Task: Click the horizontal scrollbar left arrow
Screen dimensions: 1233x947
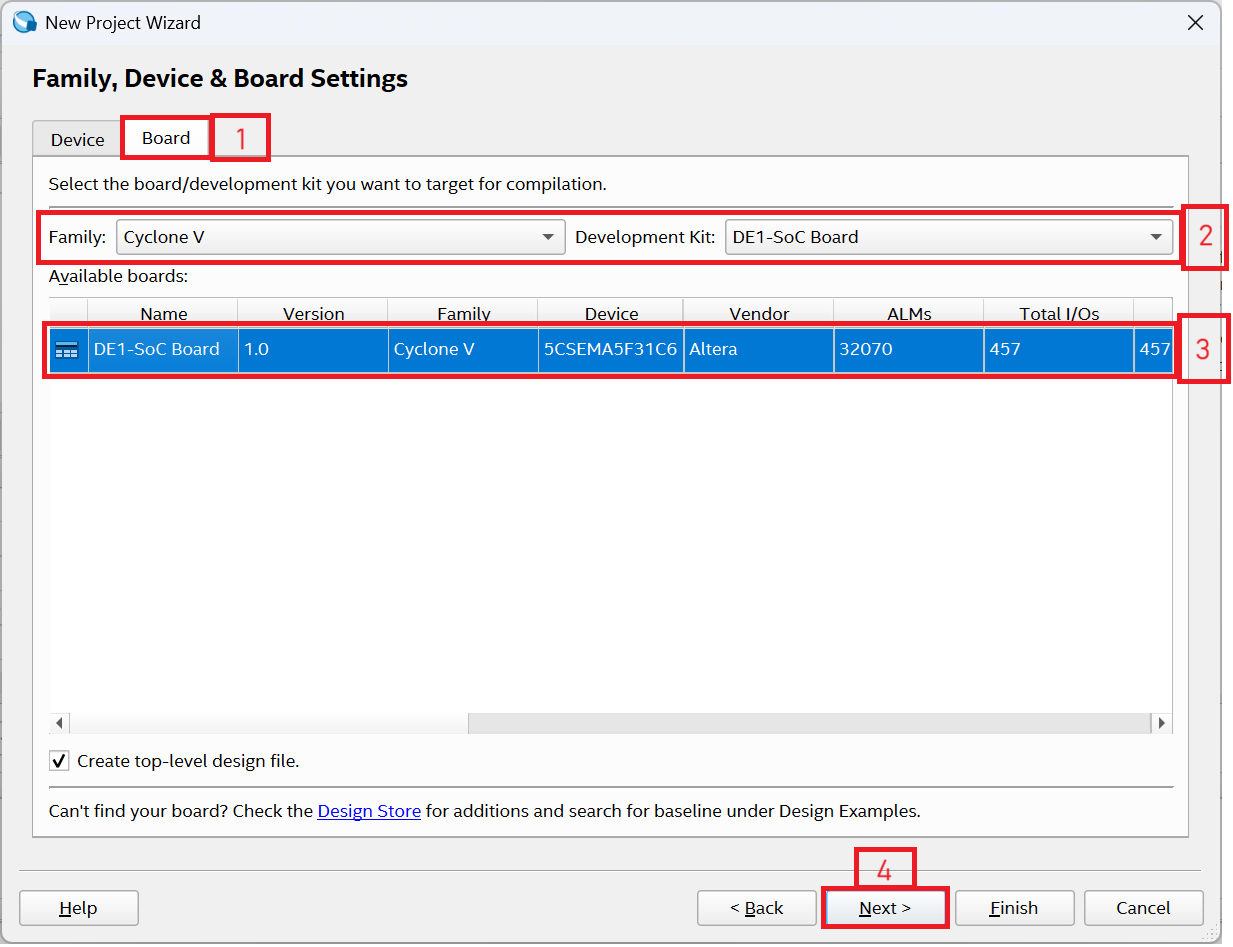Action: pos(59,723)
